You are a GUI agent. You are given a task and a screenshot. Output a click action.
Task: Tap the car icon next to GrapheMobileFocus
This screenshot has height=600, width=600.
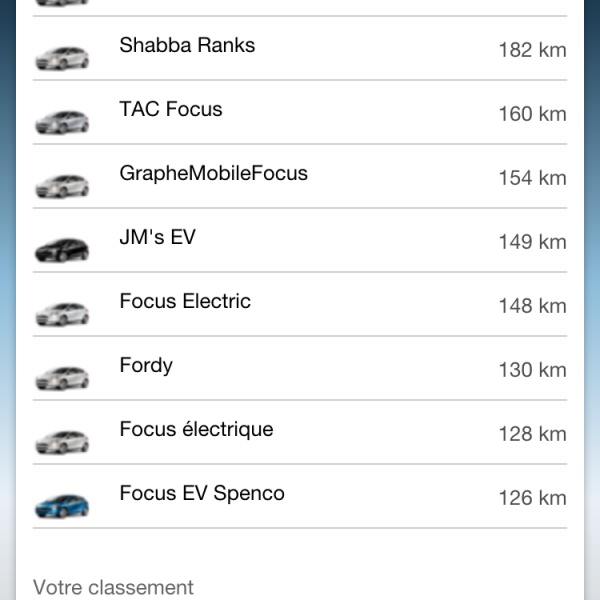pos(62,185)
